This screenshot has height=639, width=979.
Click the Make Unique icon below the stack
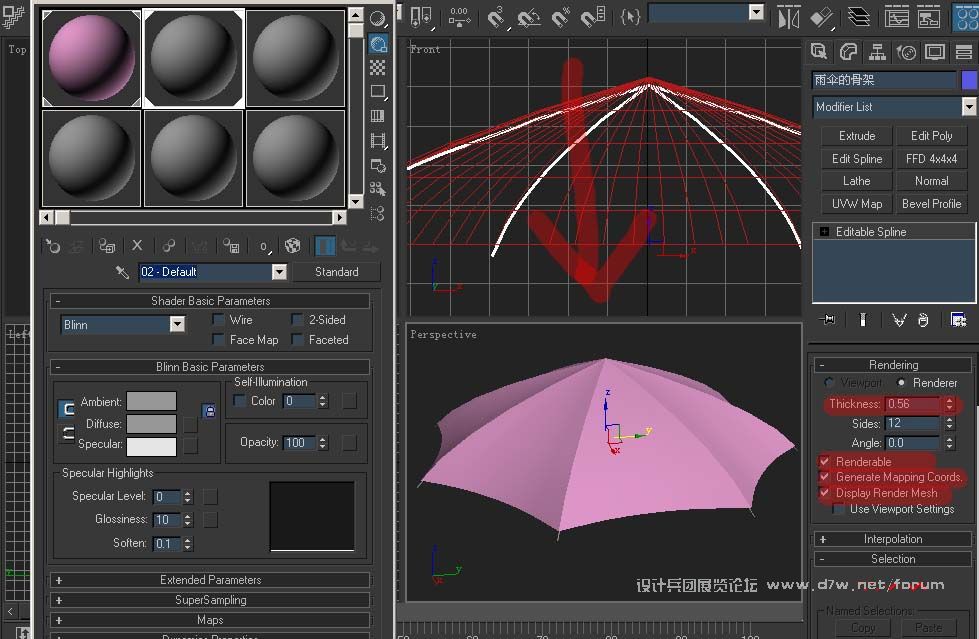tap(899, 320)
